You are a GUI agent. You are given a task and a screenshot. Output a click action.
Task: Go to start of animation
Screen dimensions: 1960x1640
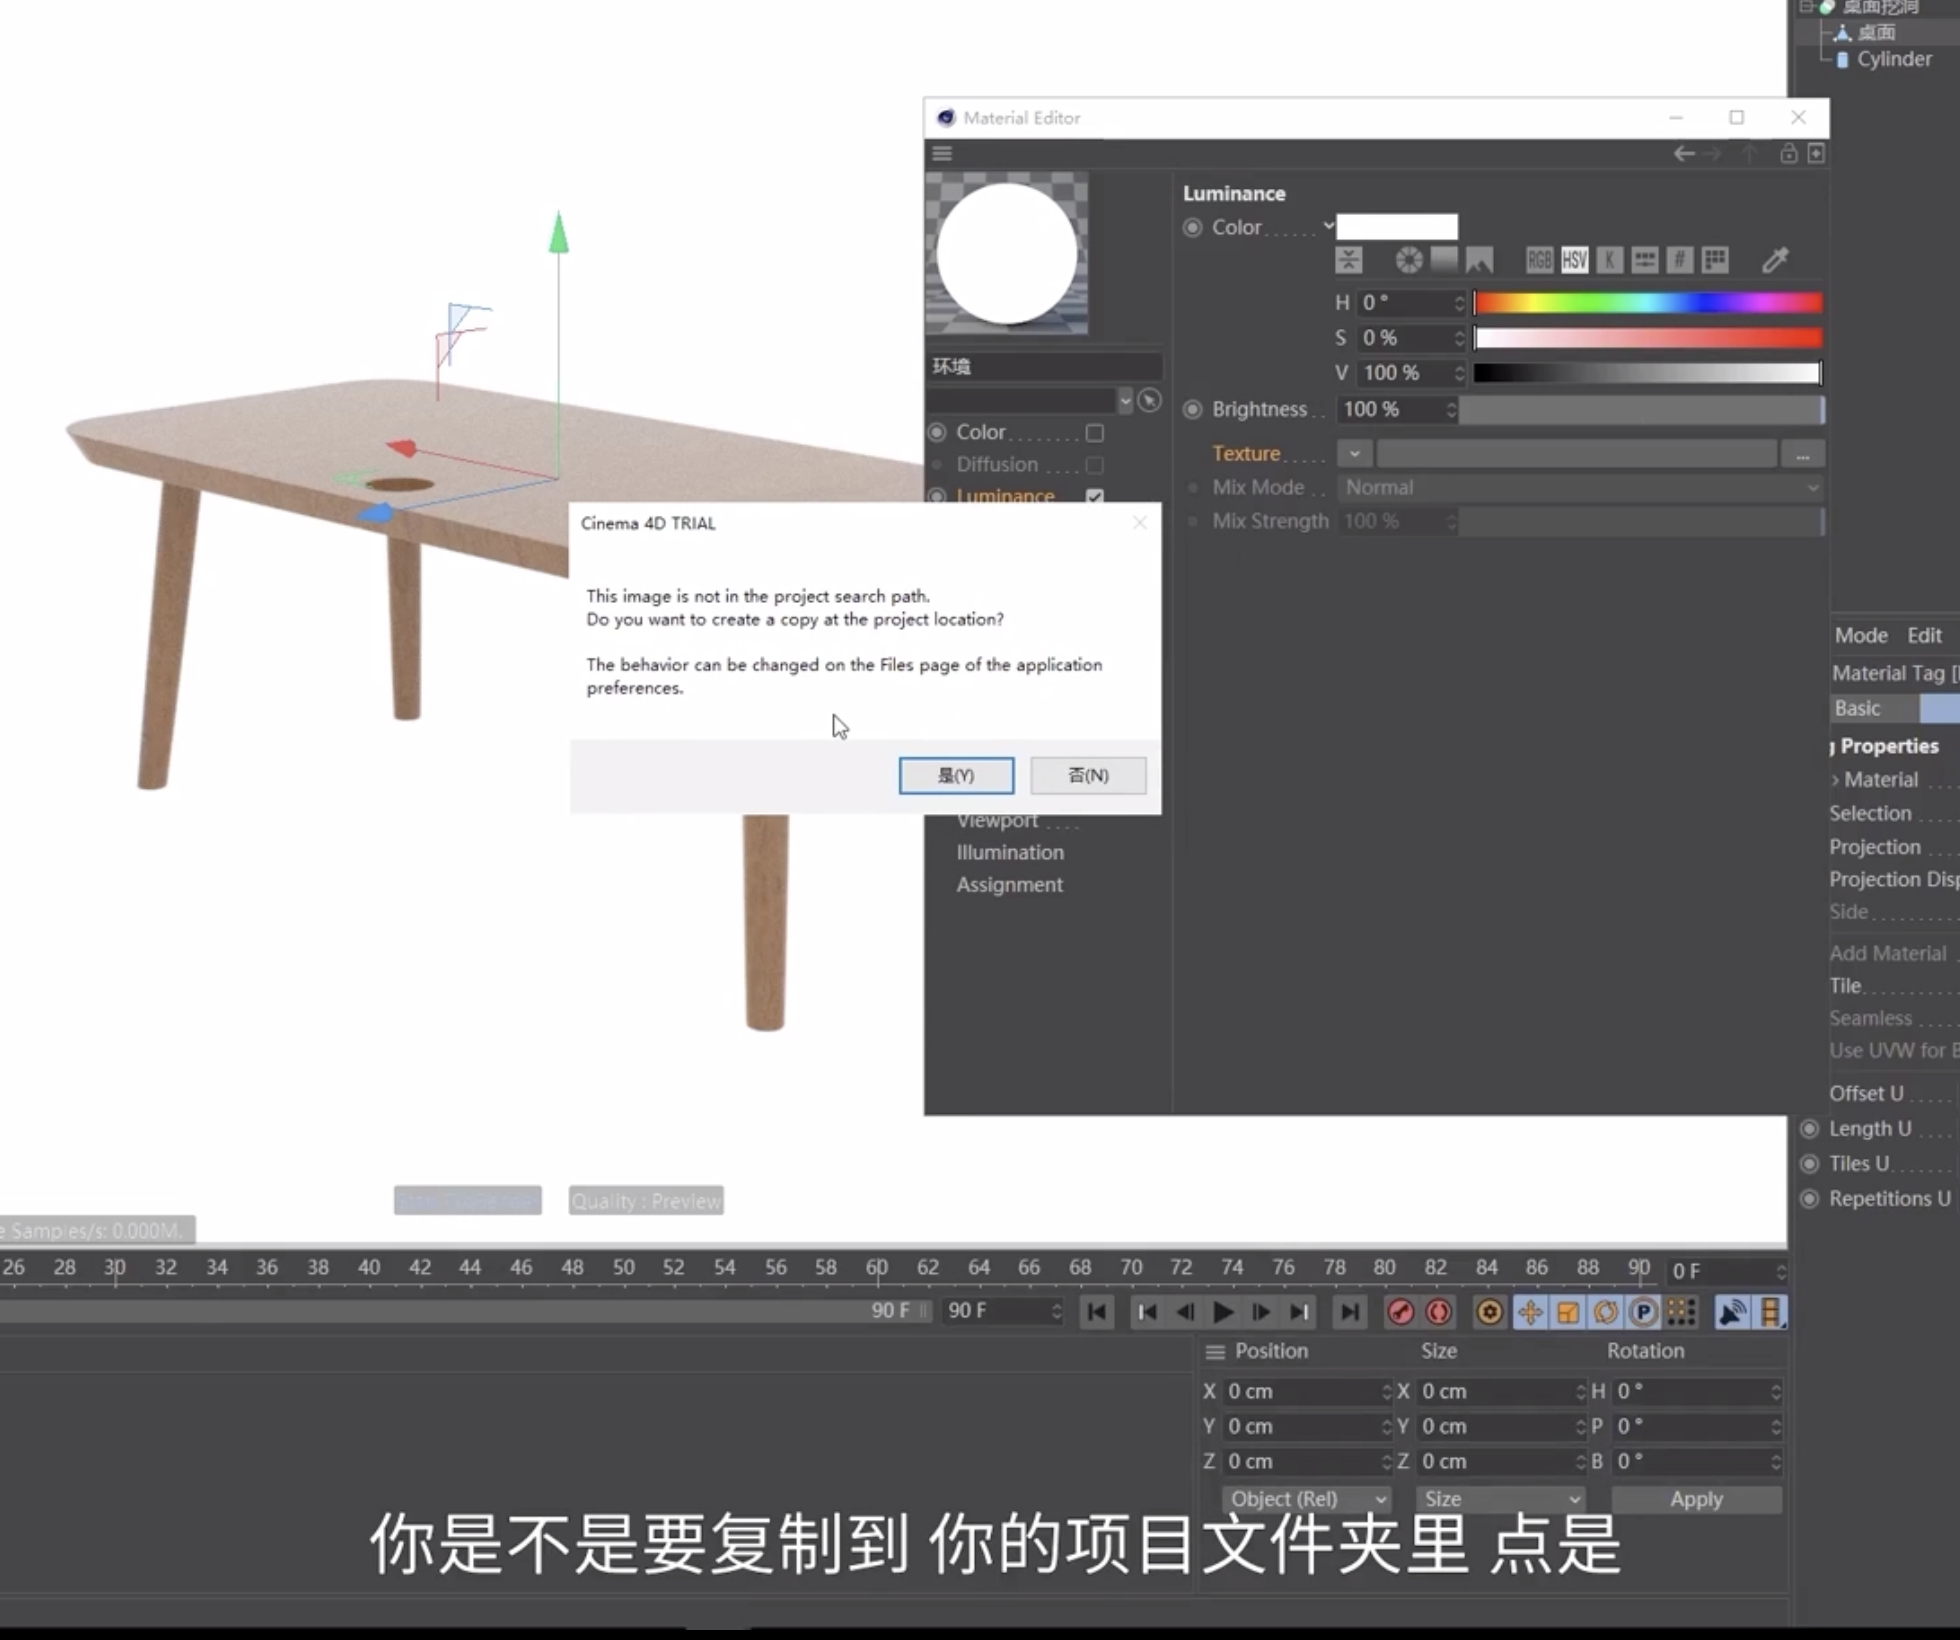click(x=1097, y=1312)
